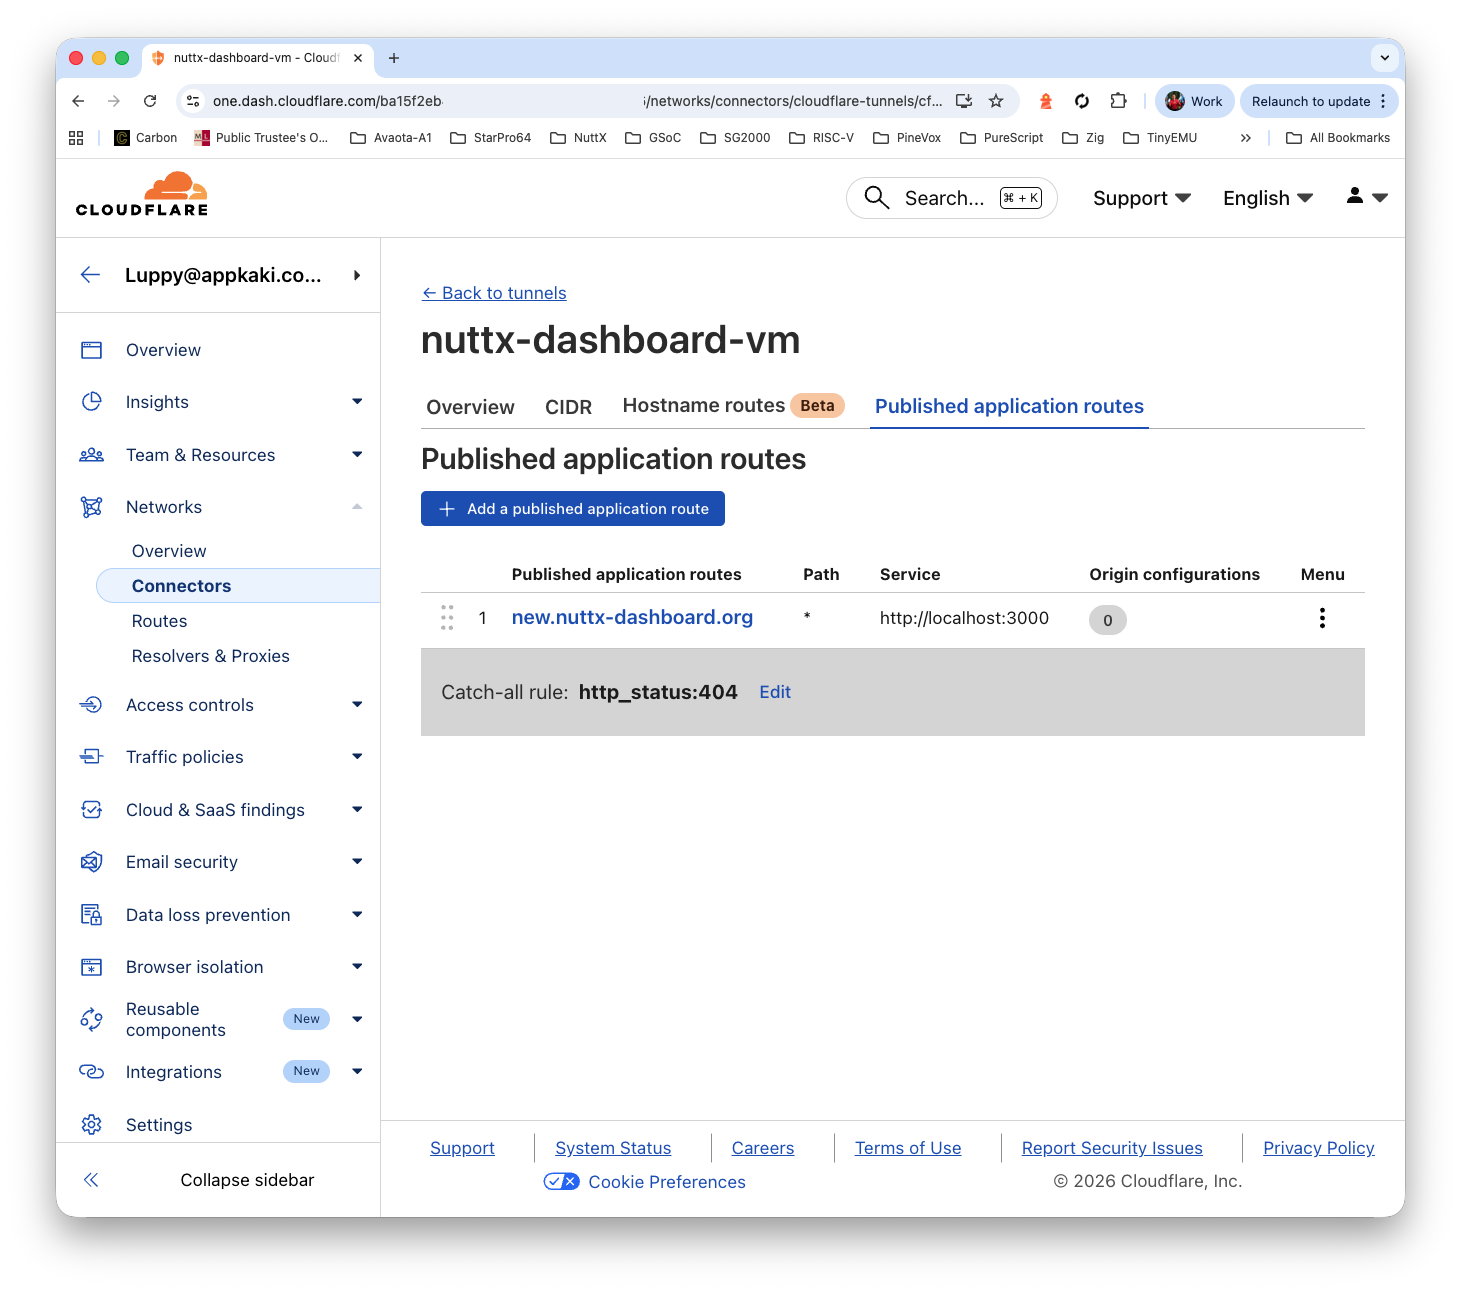Open the Settings icon in the sidebar
This screenshot has width=1461, height=1291.
point(91,1124)
